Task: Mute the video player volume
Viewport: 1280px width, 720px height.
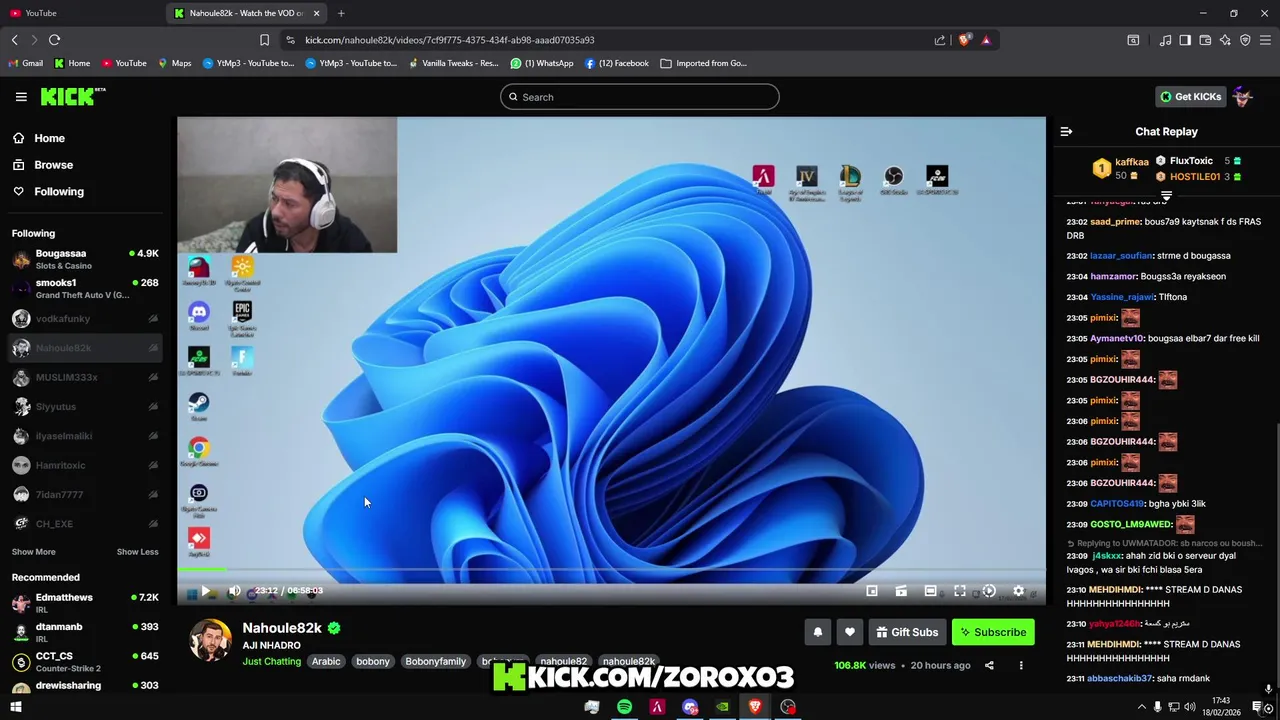Action: (x=234, y=591)
